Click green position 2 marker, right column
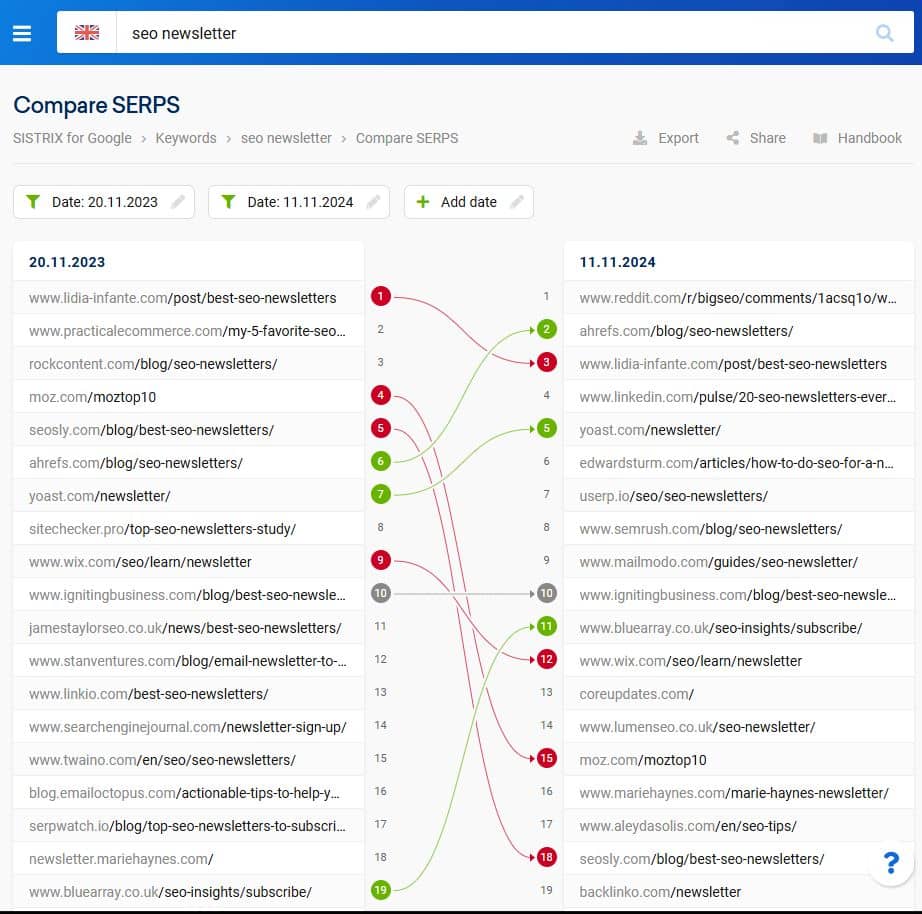The height and width of the screenshot is (914, 922). 546,329
